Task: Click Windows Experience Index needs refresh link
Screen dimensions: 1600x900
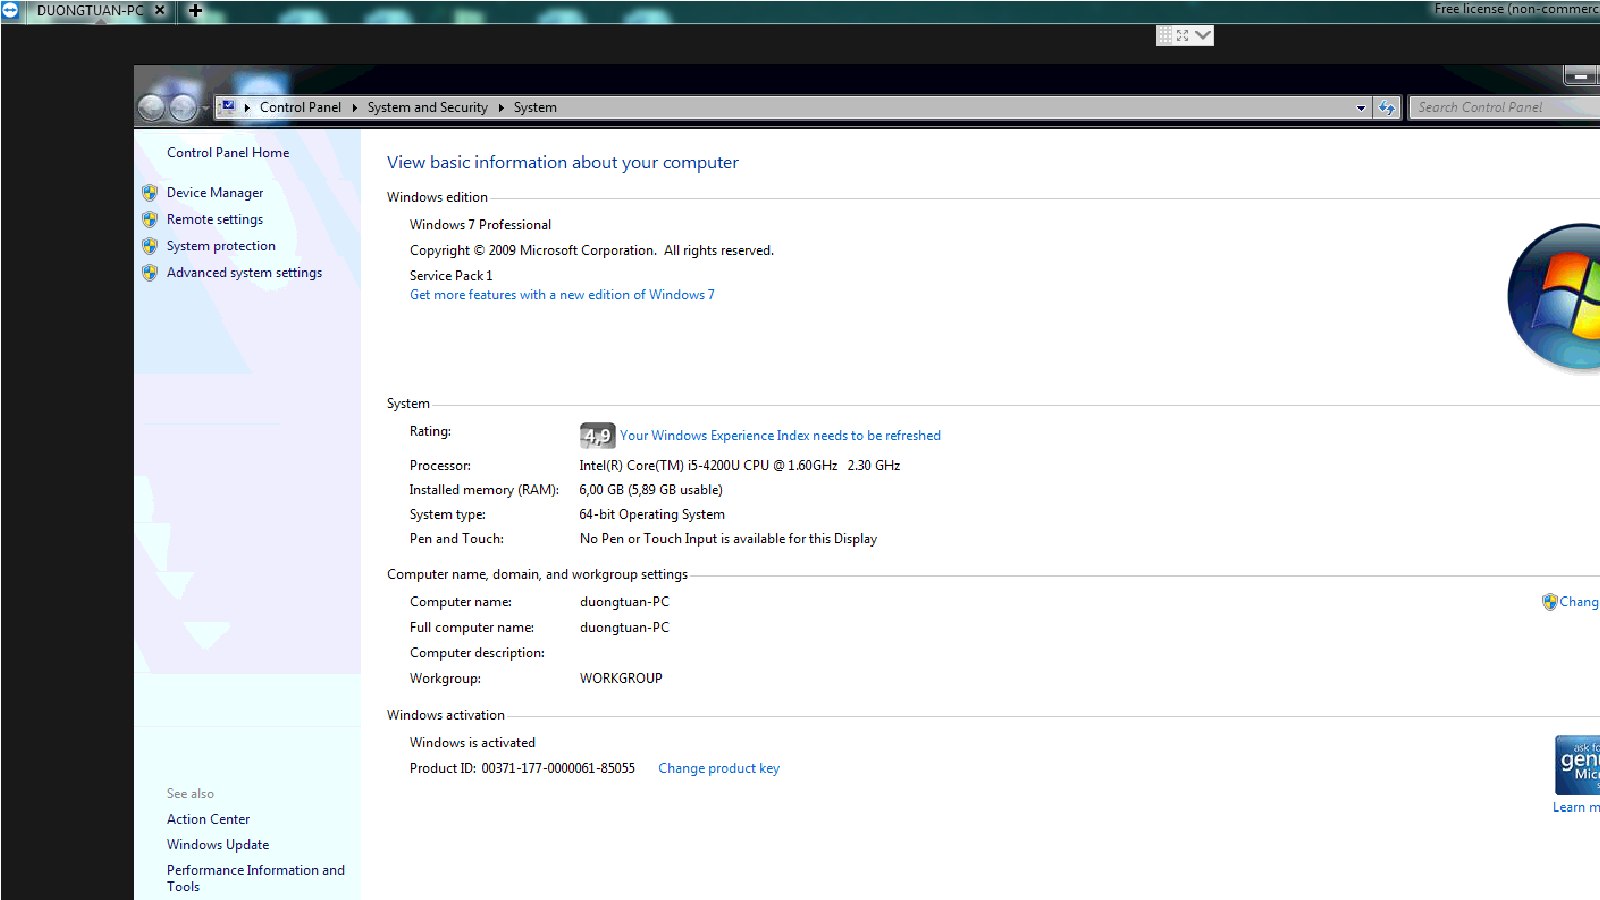Action: (x=780, y=435)
